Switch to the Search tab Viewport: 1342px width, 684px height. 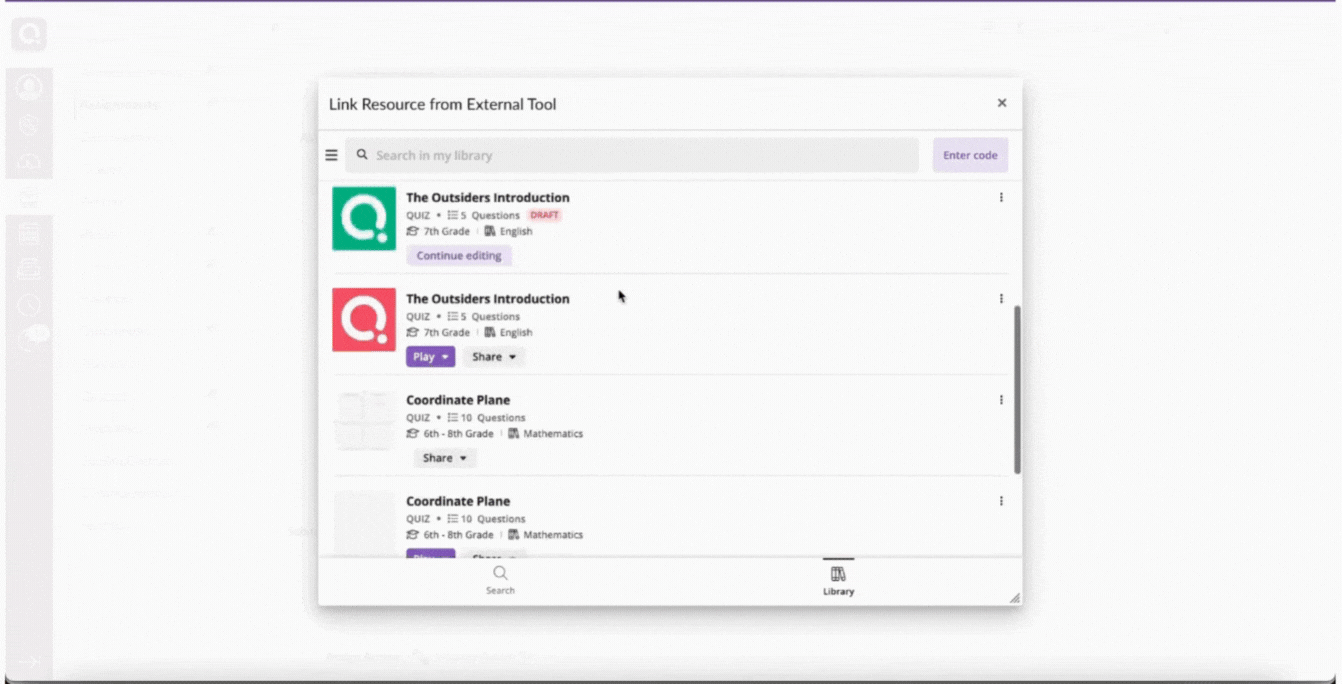(500, 579)
